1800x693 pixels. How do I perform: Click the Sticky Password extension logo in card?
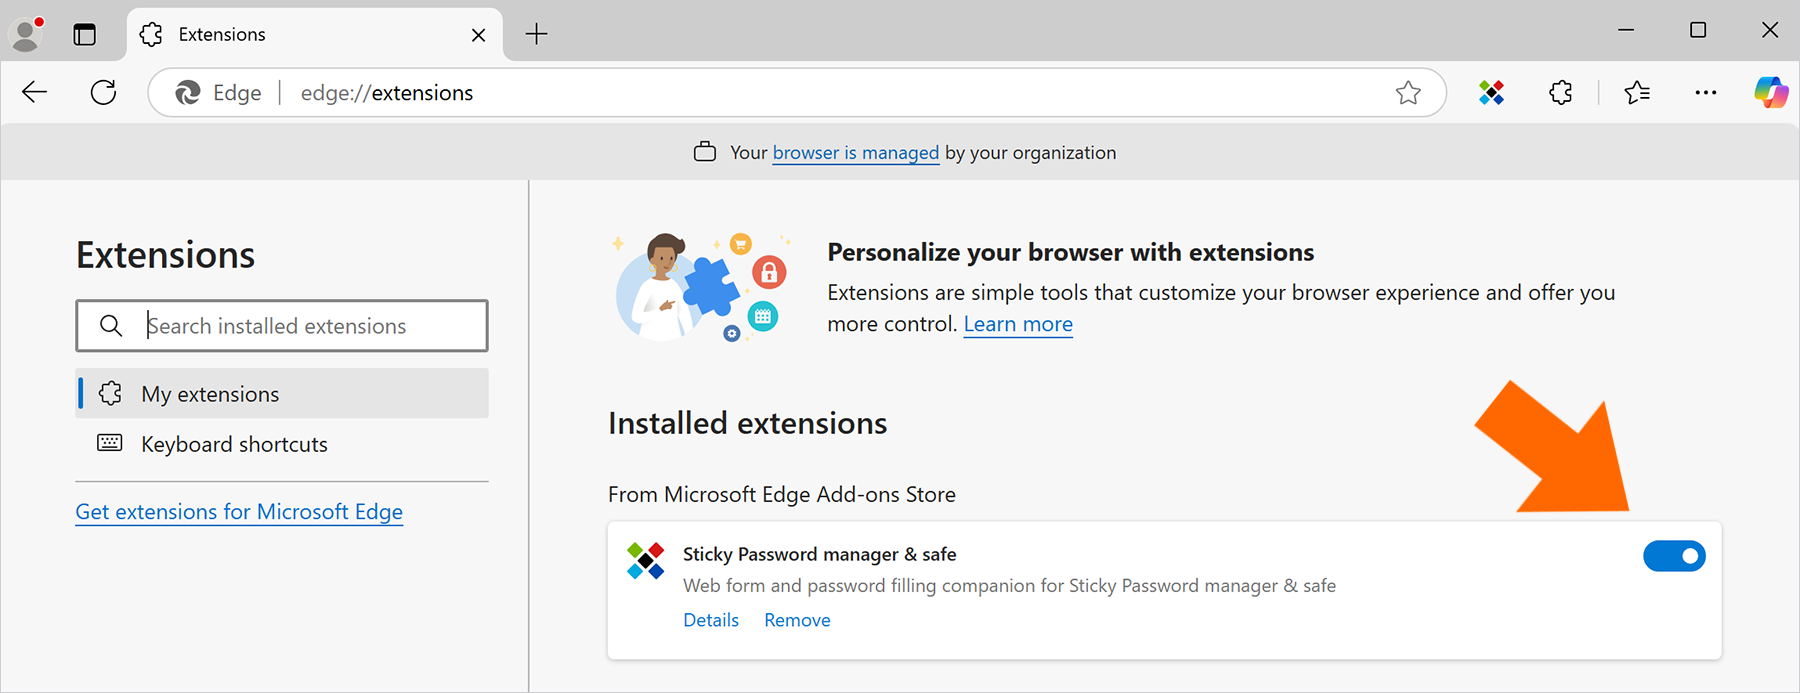pos(645,561)
